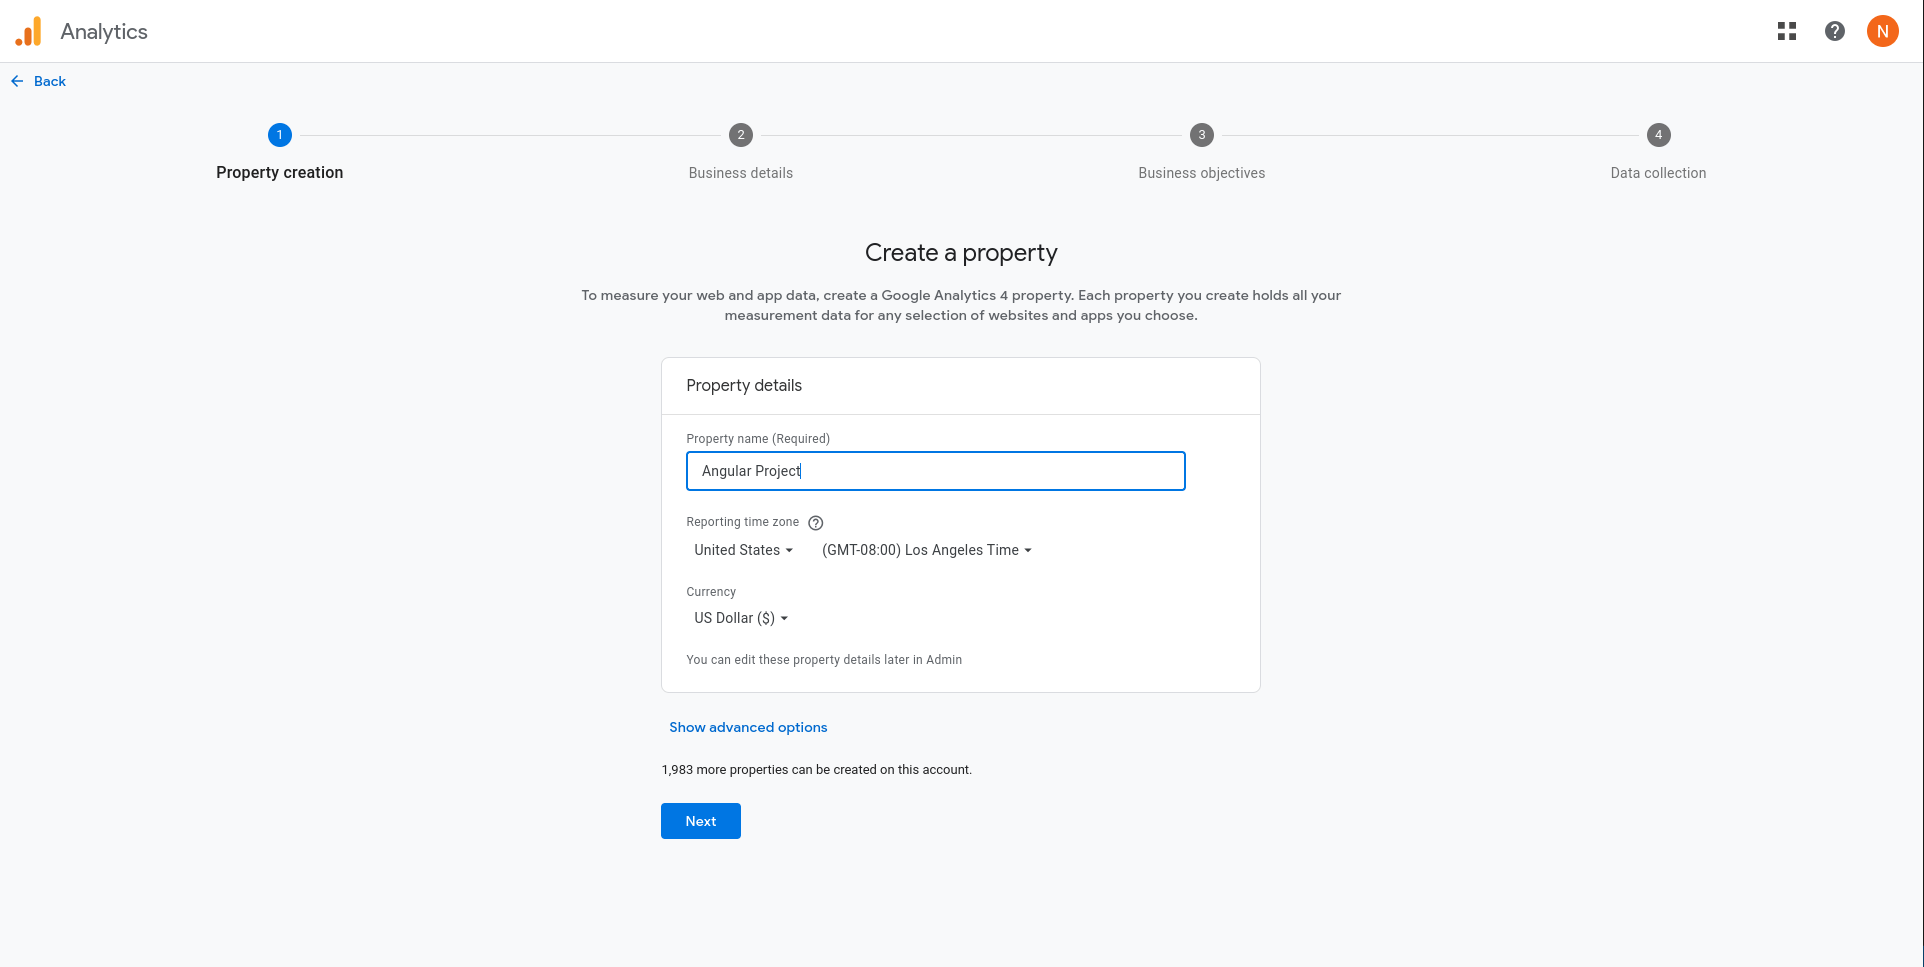Select the Business objectives step
This screenshot has height=967, width=1924.
click(x=1201, y=135)
